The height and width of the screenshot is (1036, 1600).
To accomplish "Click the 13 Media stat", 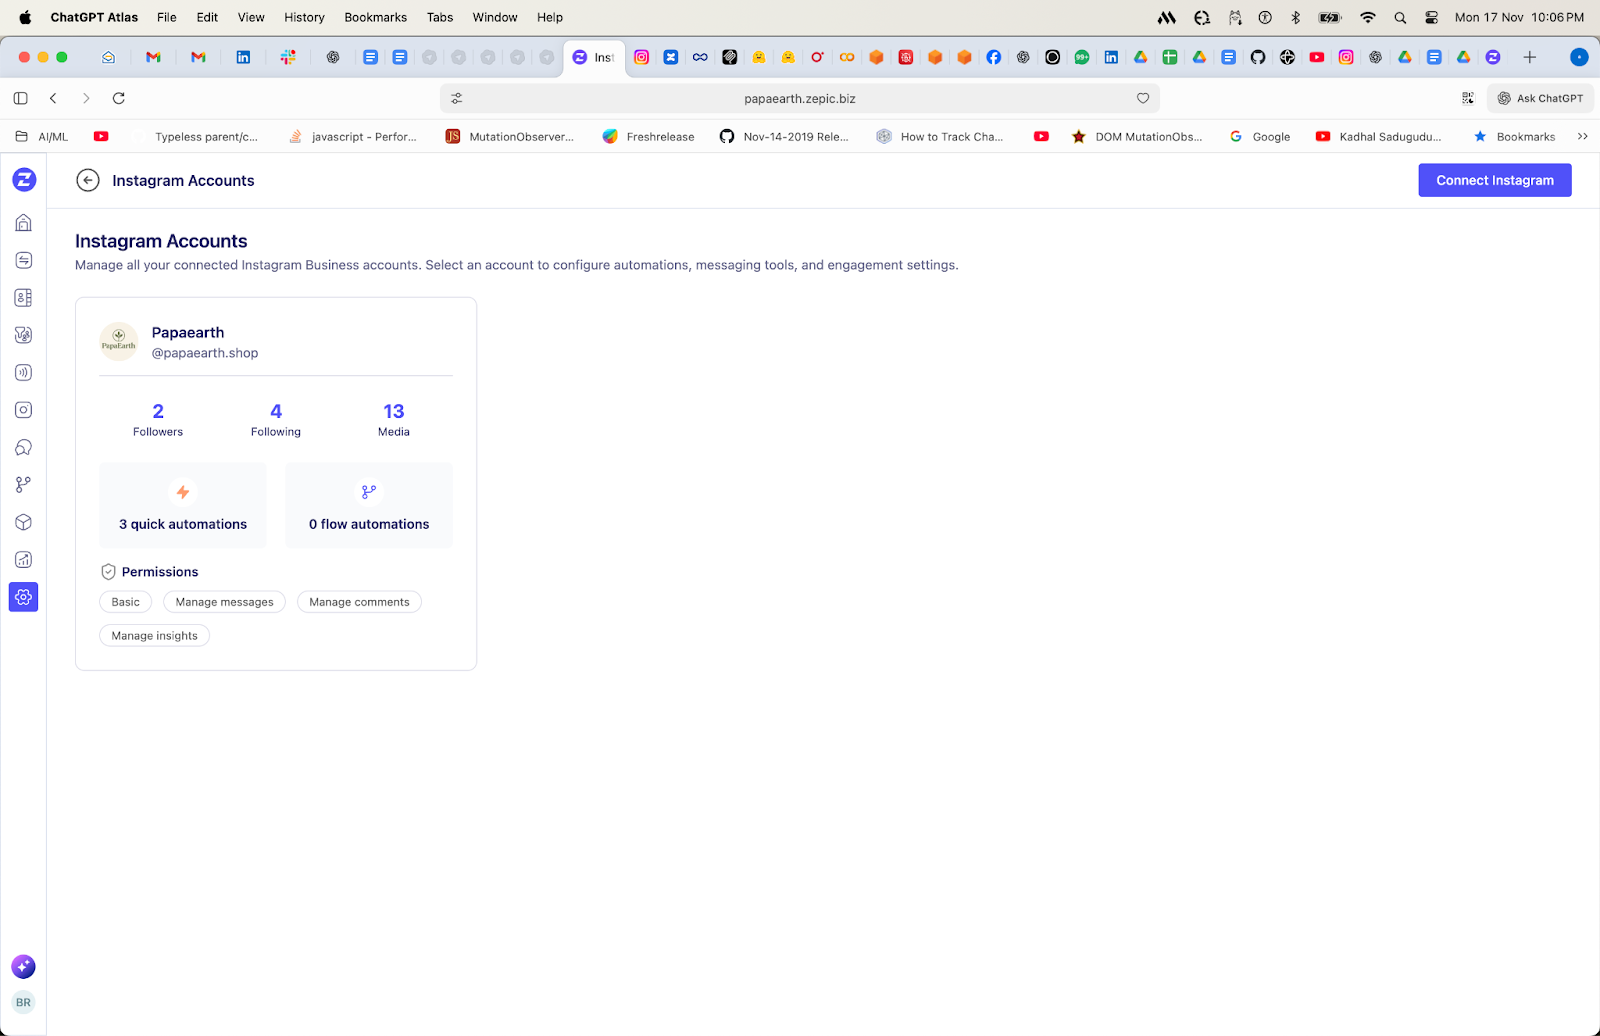I will 394,420.
